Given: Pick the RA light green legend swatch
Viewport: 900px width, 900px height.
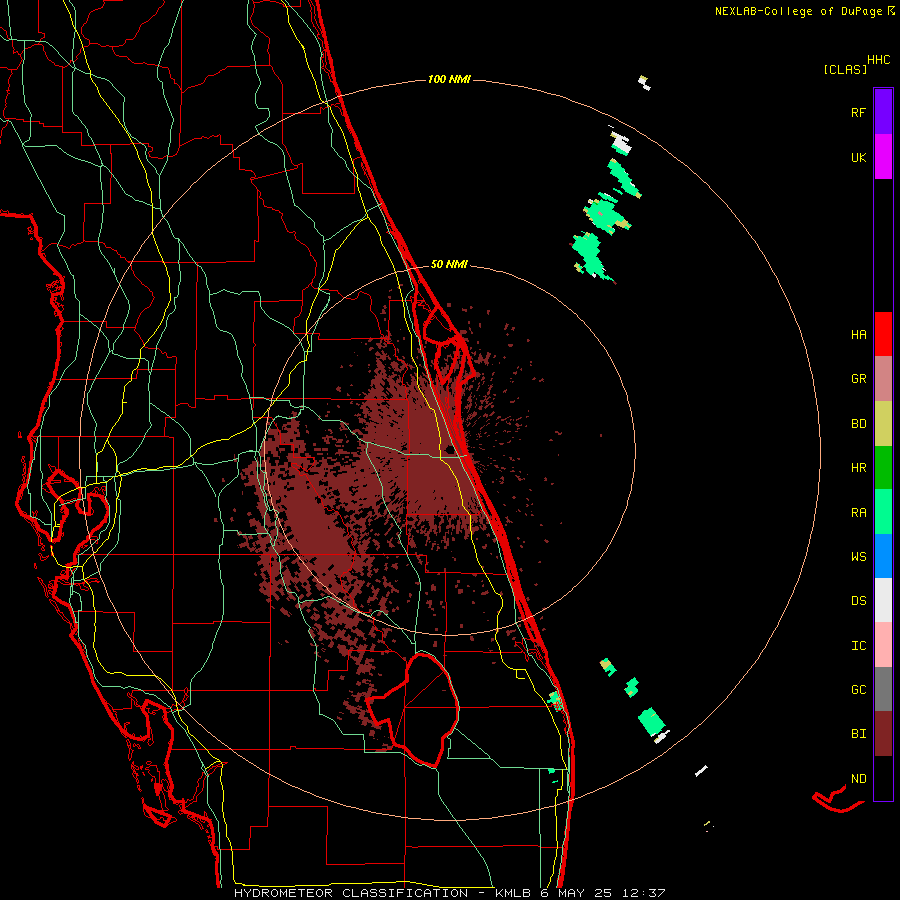Looking at the screenshot, I should click(x=883, y=512).
